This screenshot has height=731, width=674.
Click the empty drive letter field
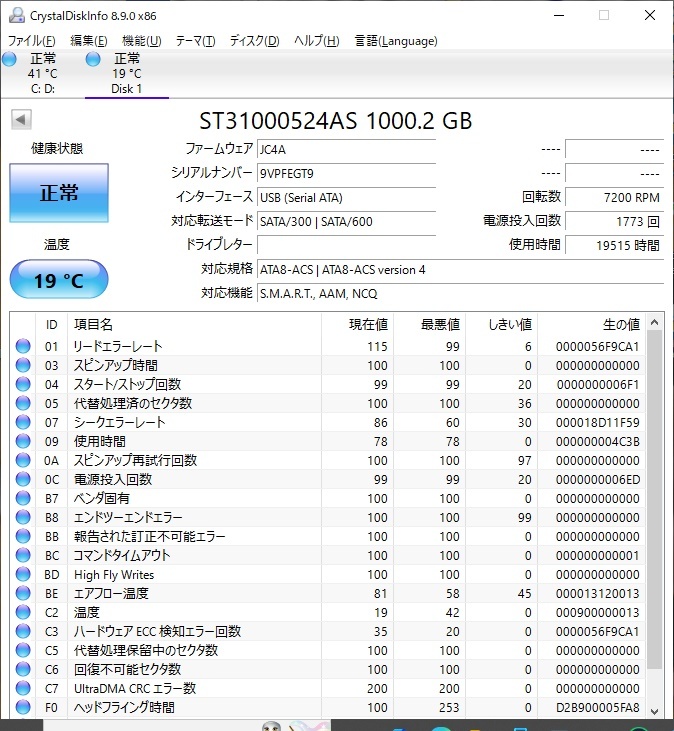click(x=346, y=245)
